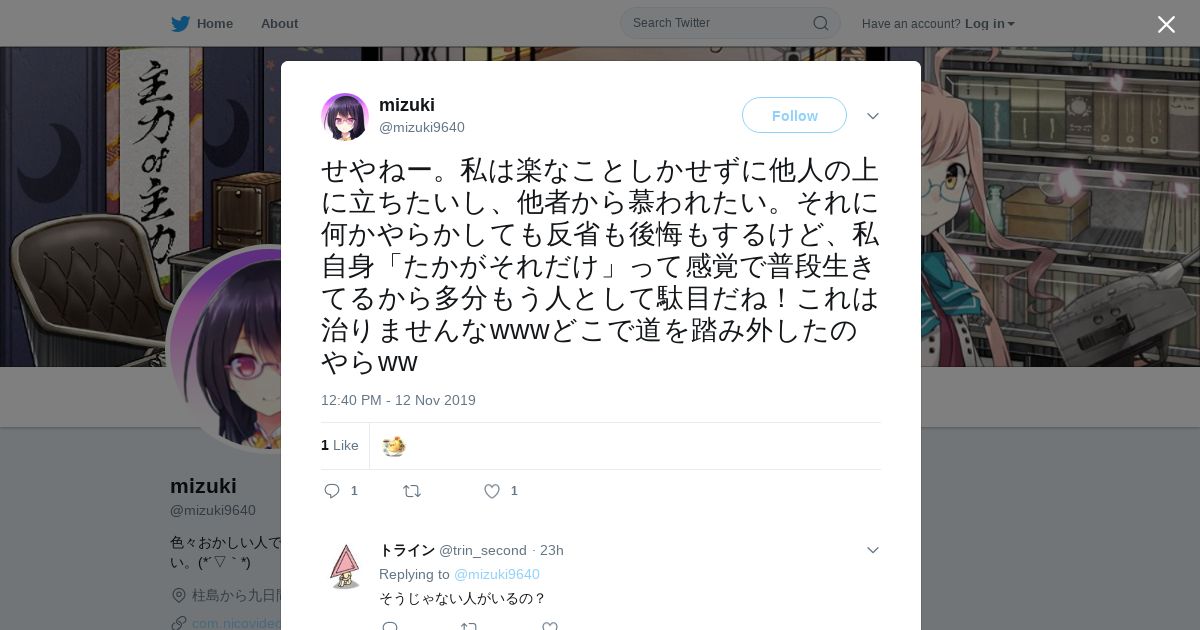The height and width of the screenshot is (630, 1200).
Task: Open トライン's avatar in the reply
Action: (345, 566)
